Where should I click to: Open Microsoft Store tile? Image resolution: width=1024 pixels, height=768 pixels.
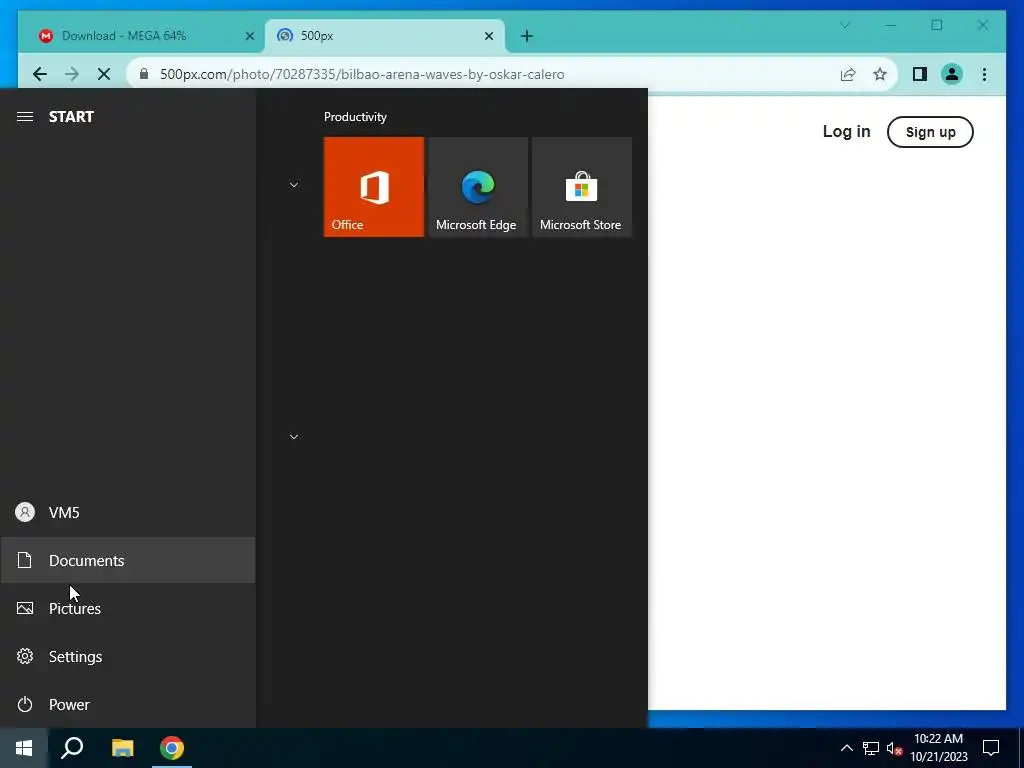[582, 187]
